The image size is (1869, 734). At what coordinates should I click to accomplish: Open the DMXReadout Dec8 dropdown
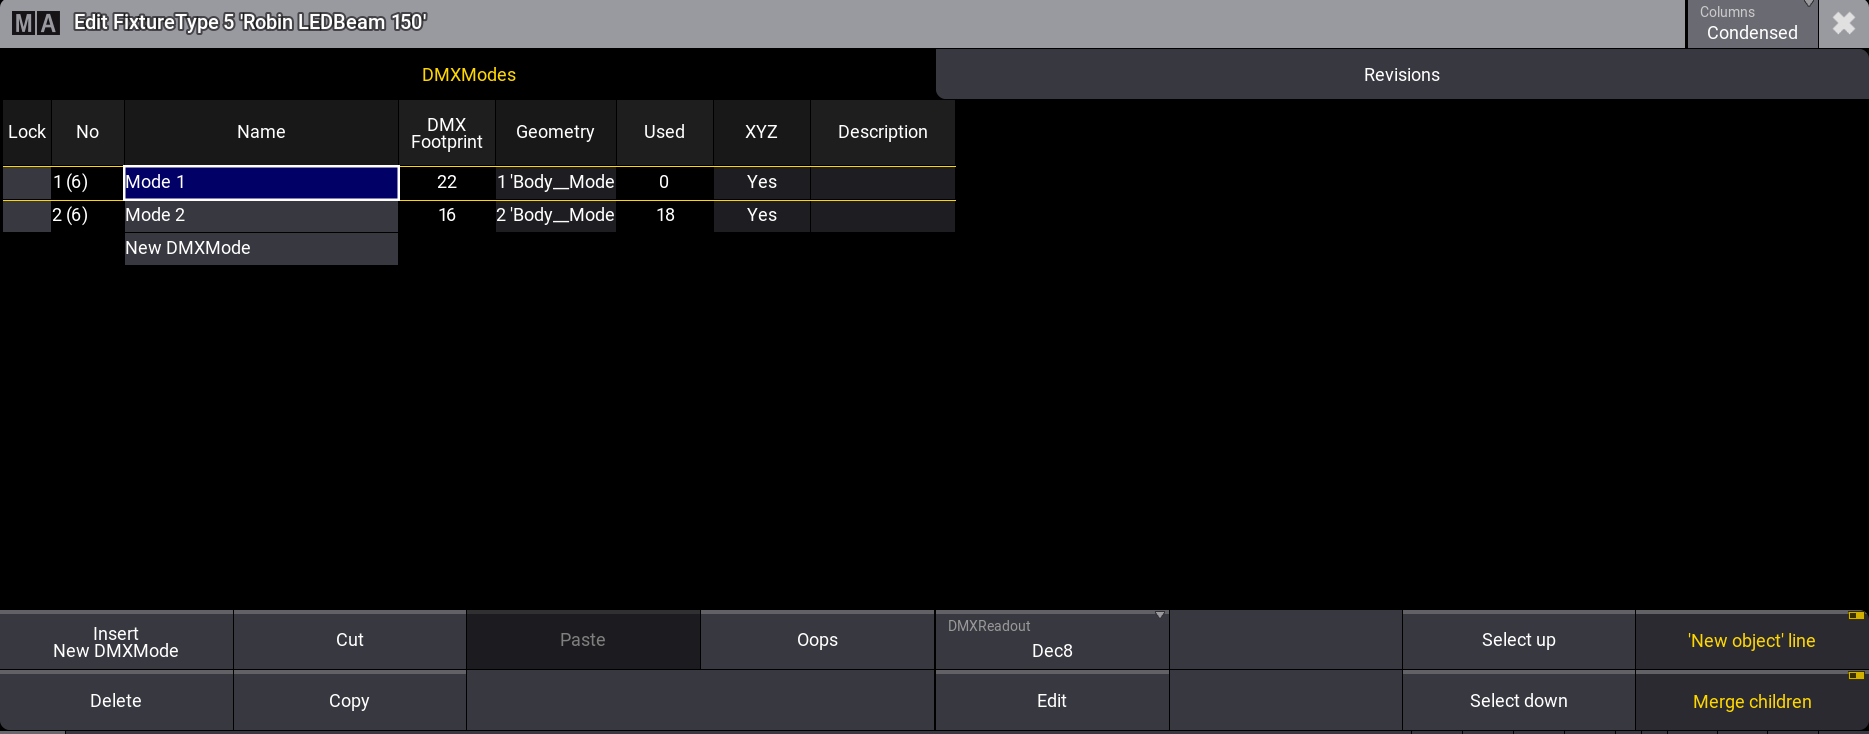pos(1052,640)
